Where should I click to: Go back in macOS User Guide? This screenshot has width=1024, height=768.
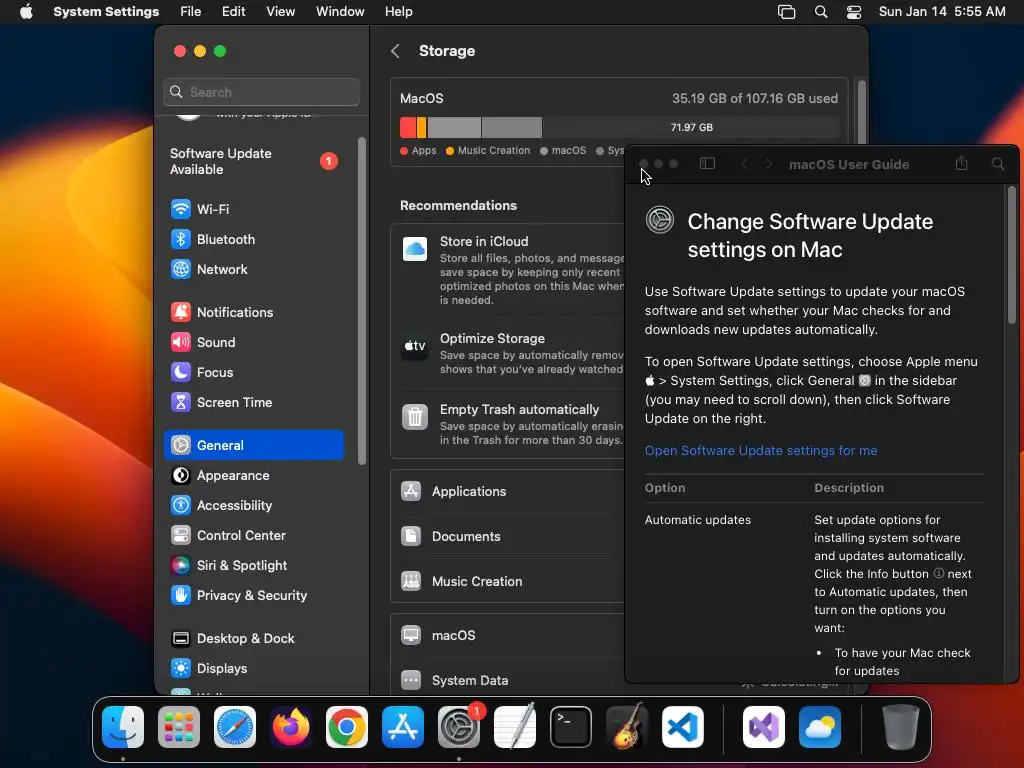[x=744, y=164]
